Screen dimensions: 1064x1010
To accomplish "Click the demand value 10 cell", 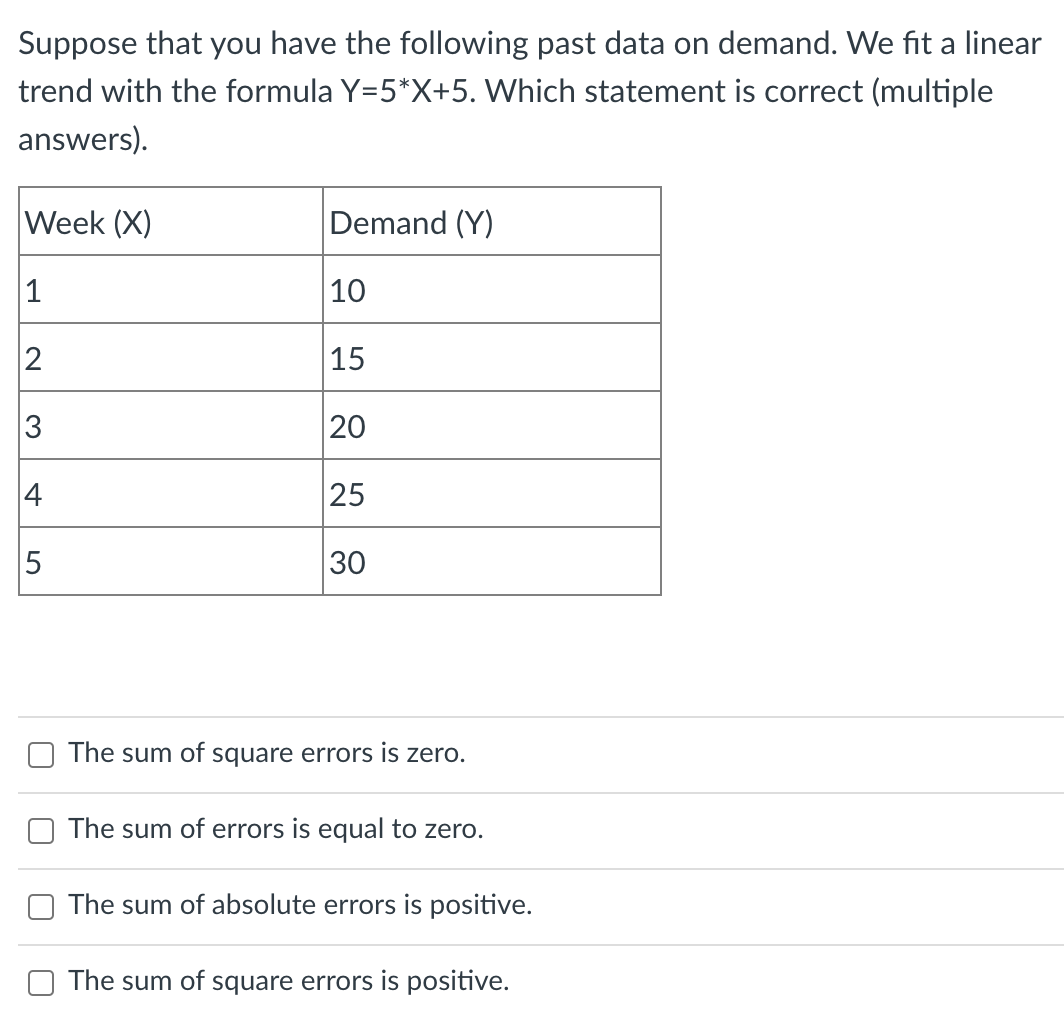I will [491, 290].
